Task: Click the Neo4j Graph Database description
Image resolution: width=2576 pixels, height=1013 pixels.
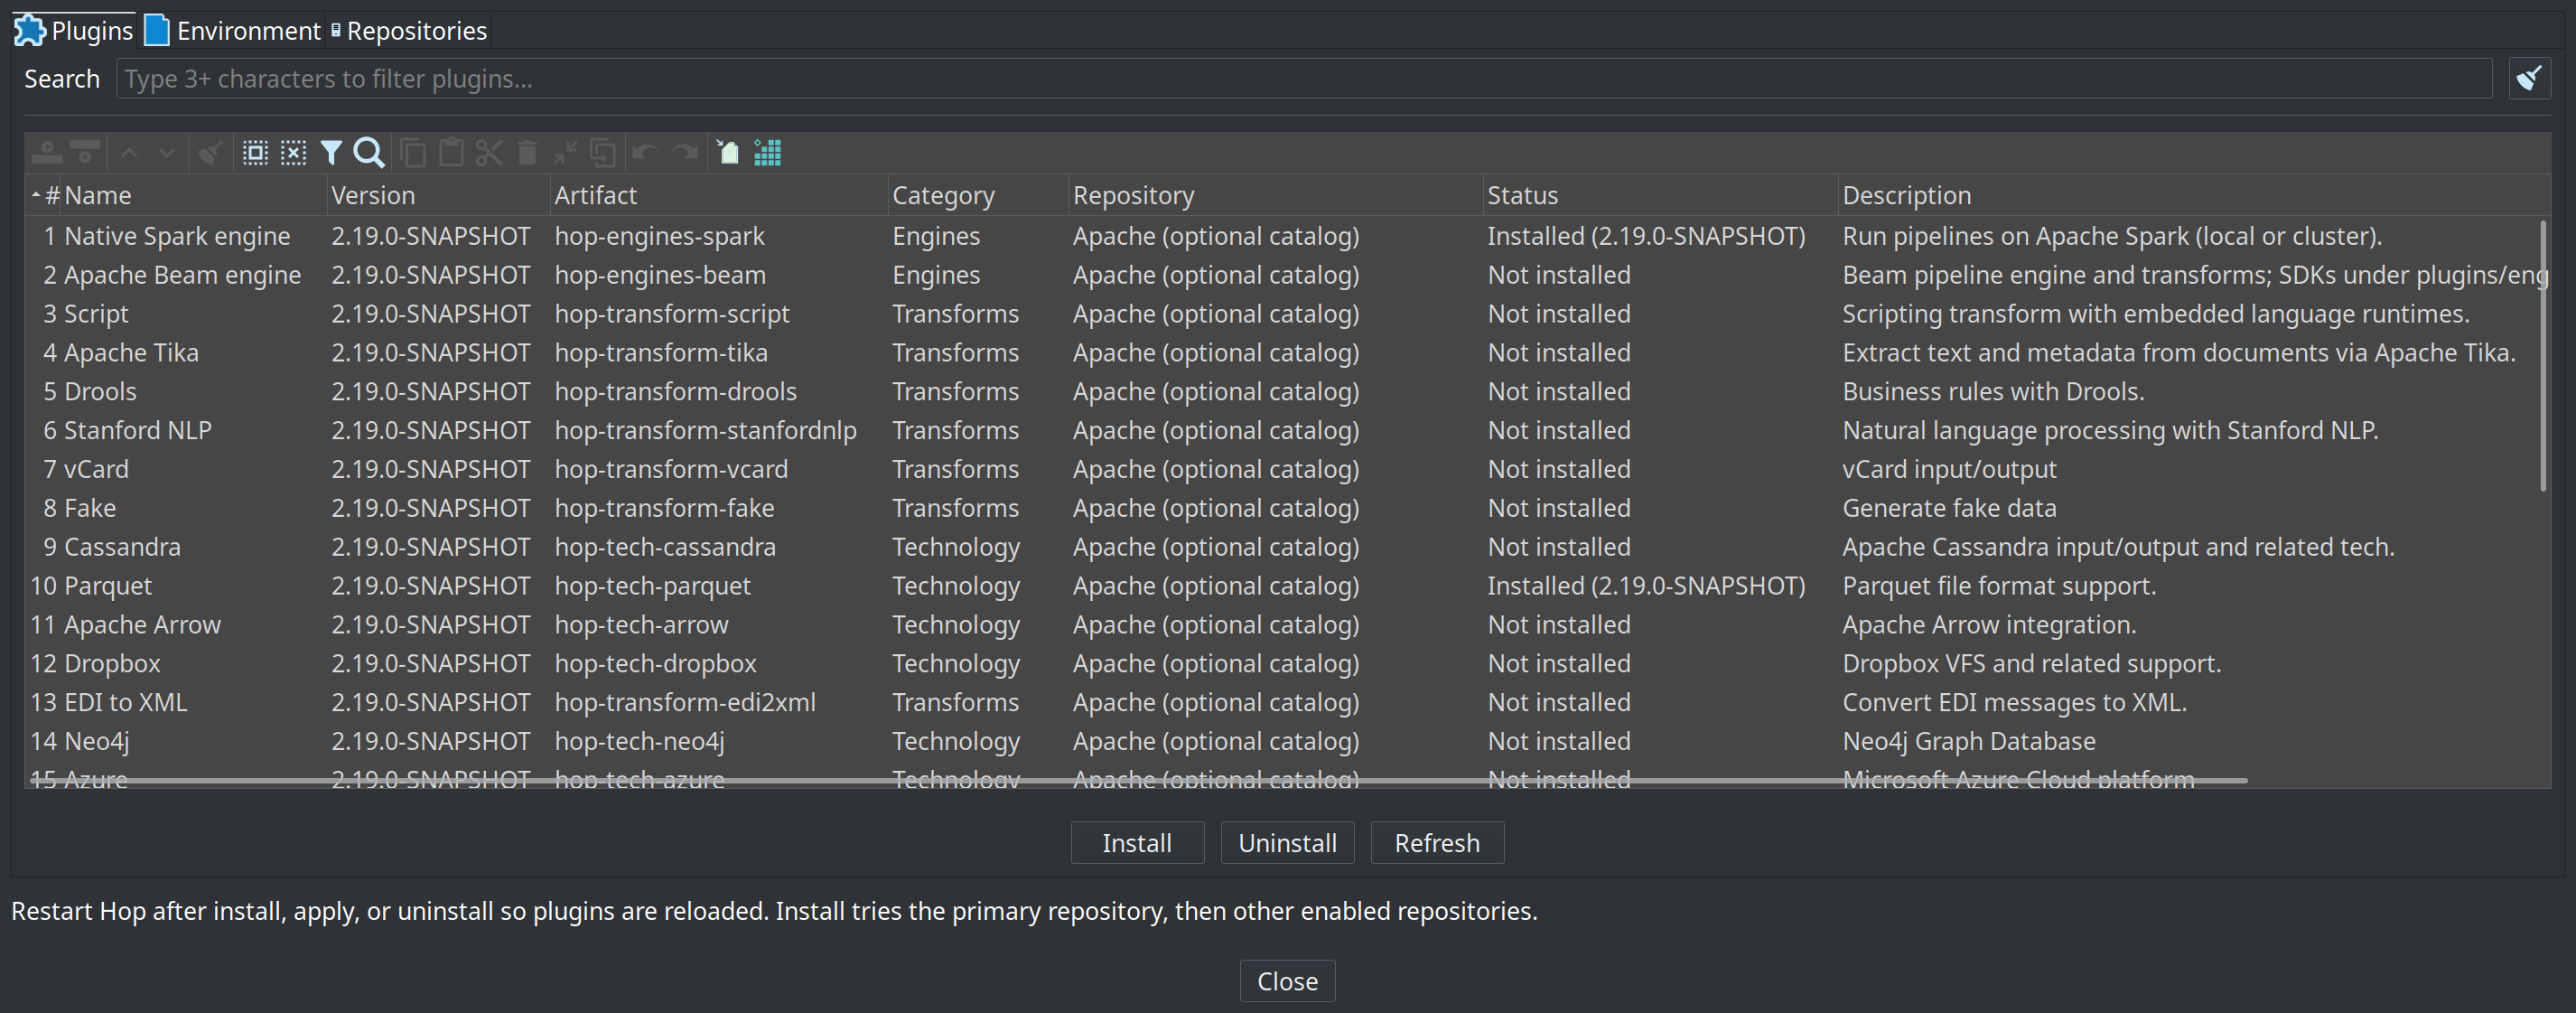Action: tap(1969, 742)
